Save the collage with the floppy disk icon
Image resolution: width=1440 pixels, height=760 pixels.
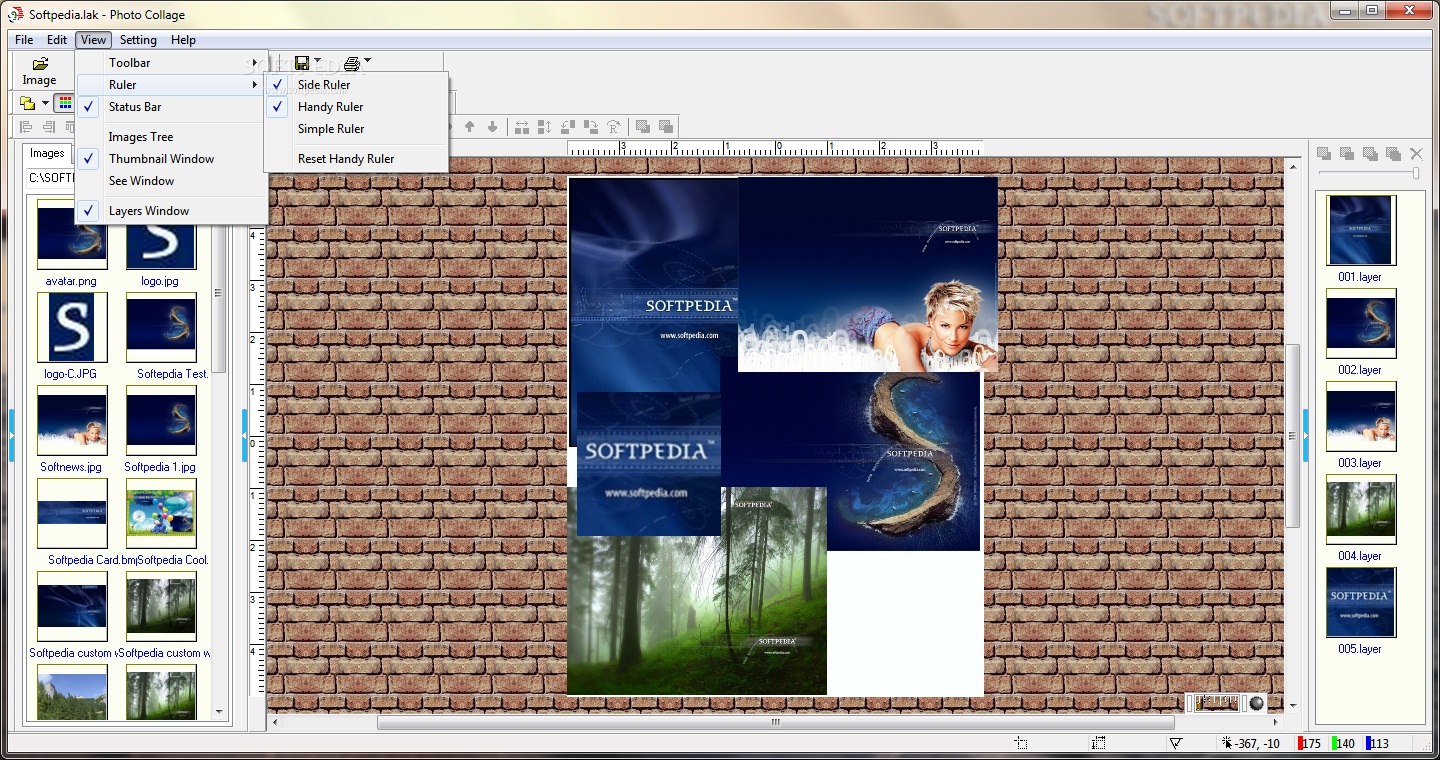tap(301, 63)
